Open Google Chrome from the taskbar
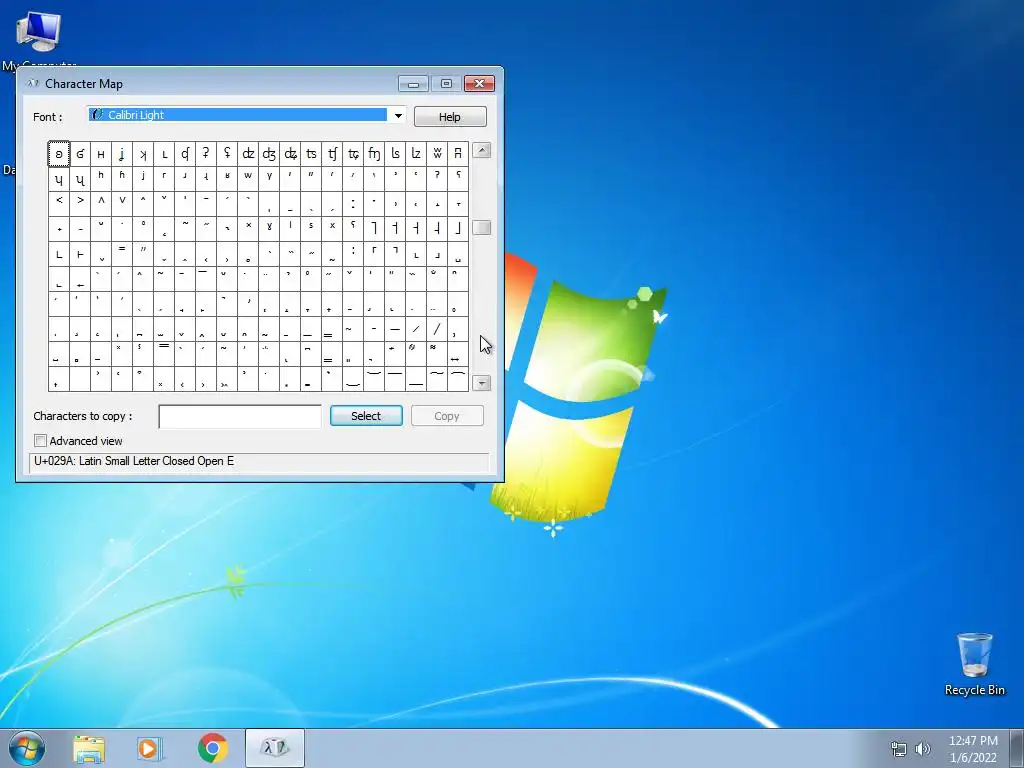Viewport: 1024px width, 768px height. pos(213,748)
